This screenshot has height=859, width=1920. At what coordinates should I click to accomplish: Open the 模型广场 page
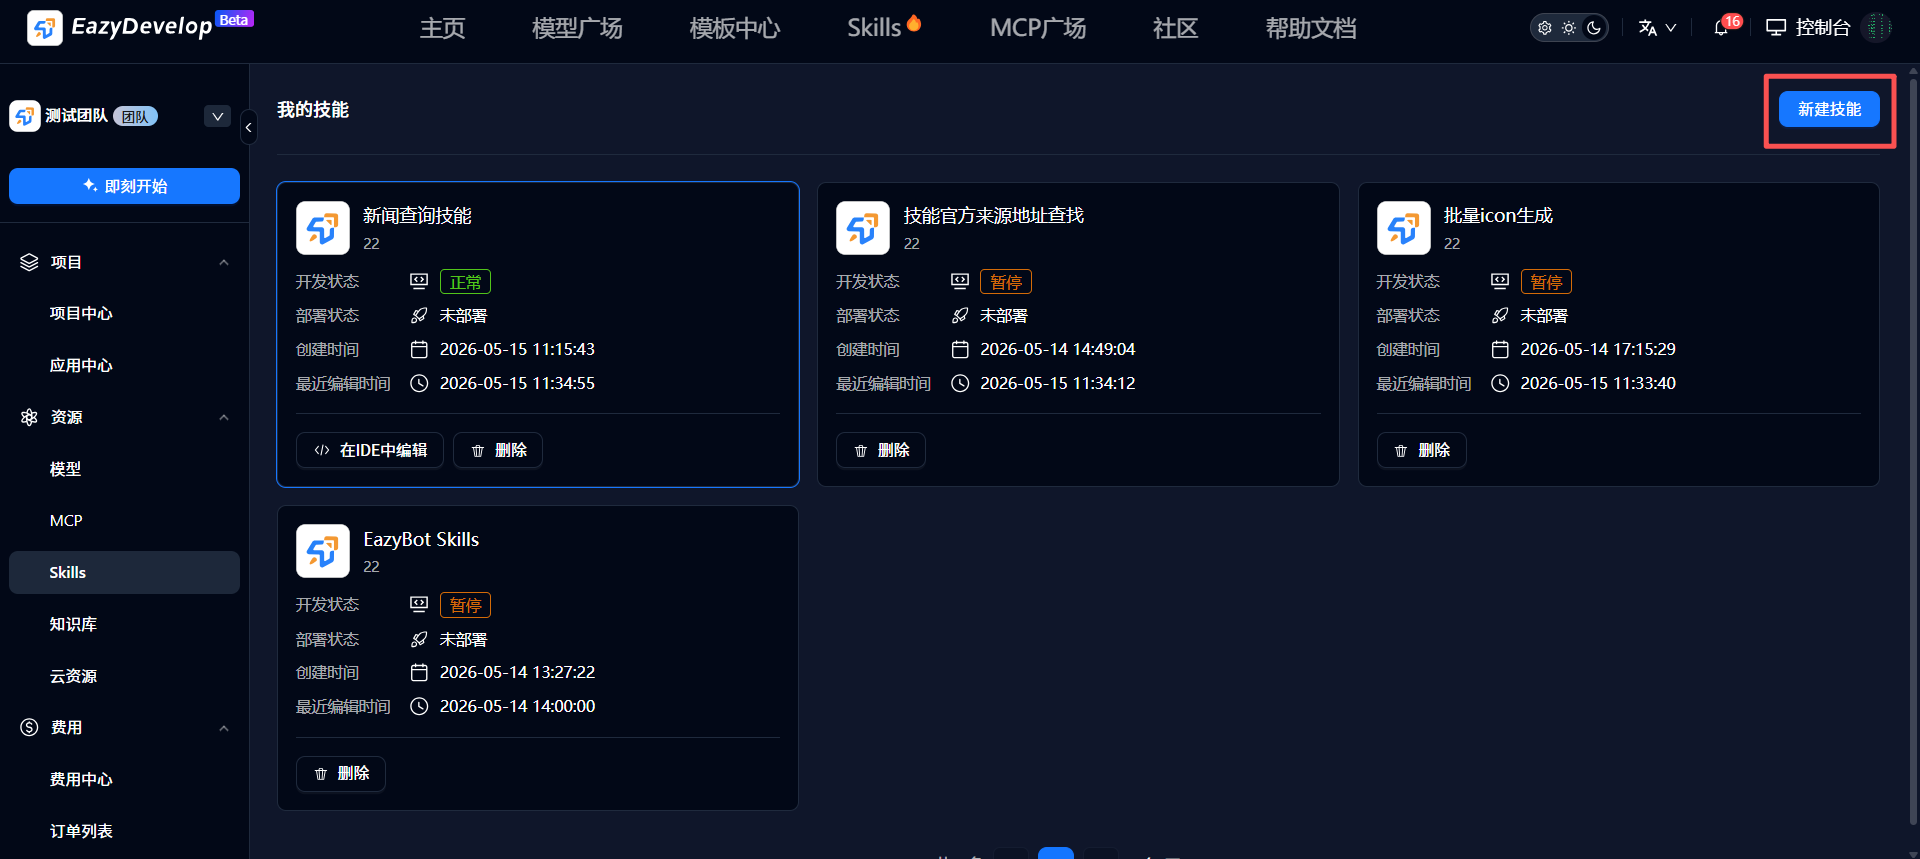[x=577, y=28]
